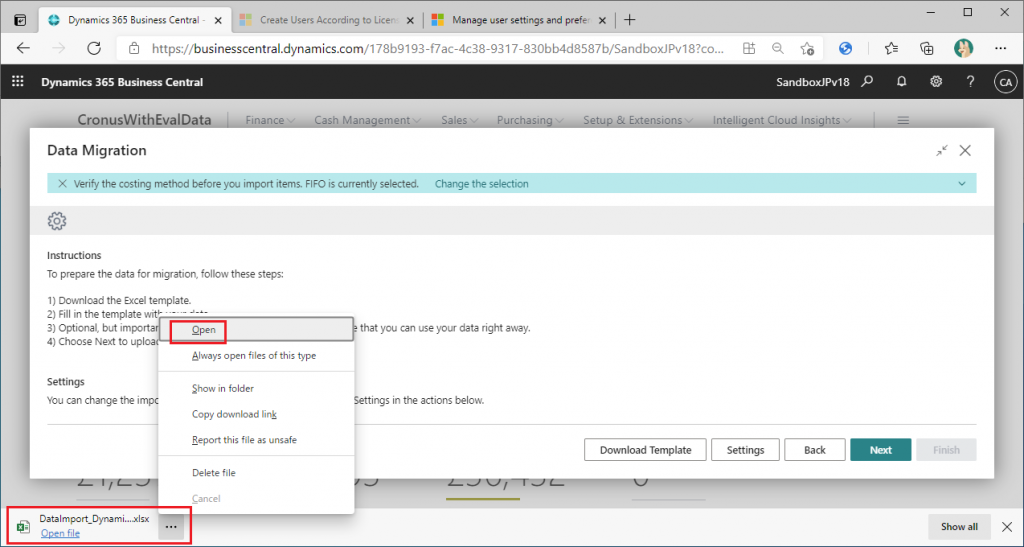The height and width of the screenshot is (547, 1024).
Task: Click the Download Template button
Action: point(645,450)
